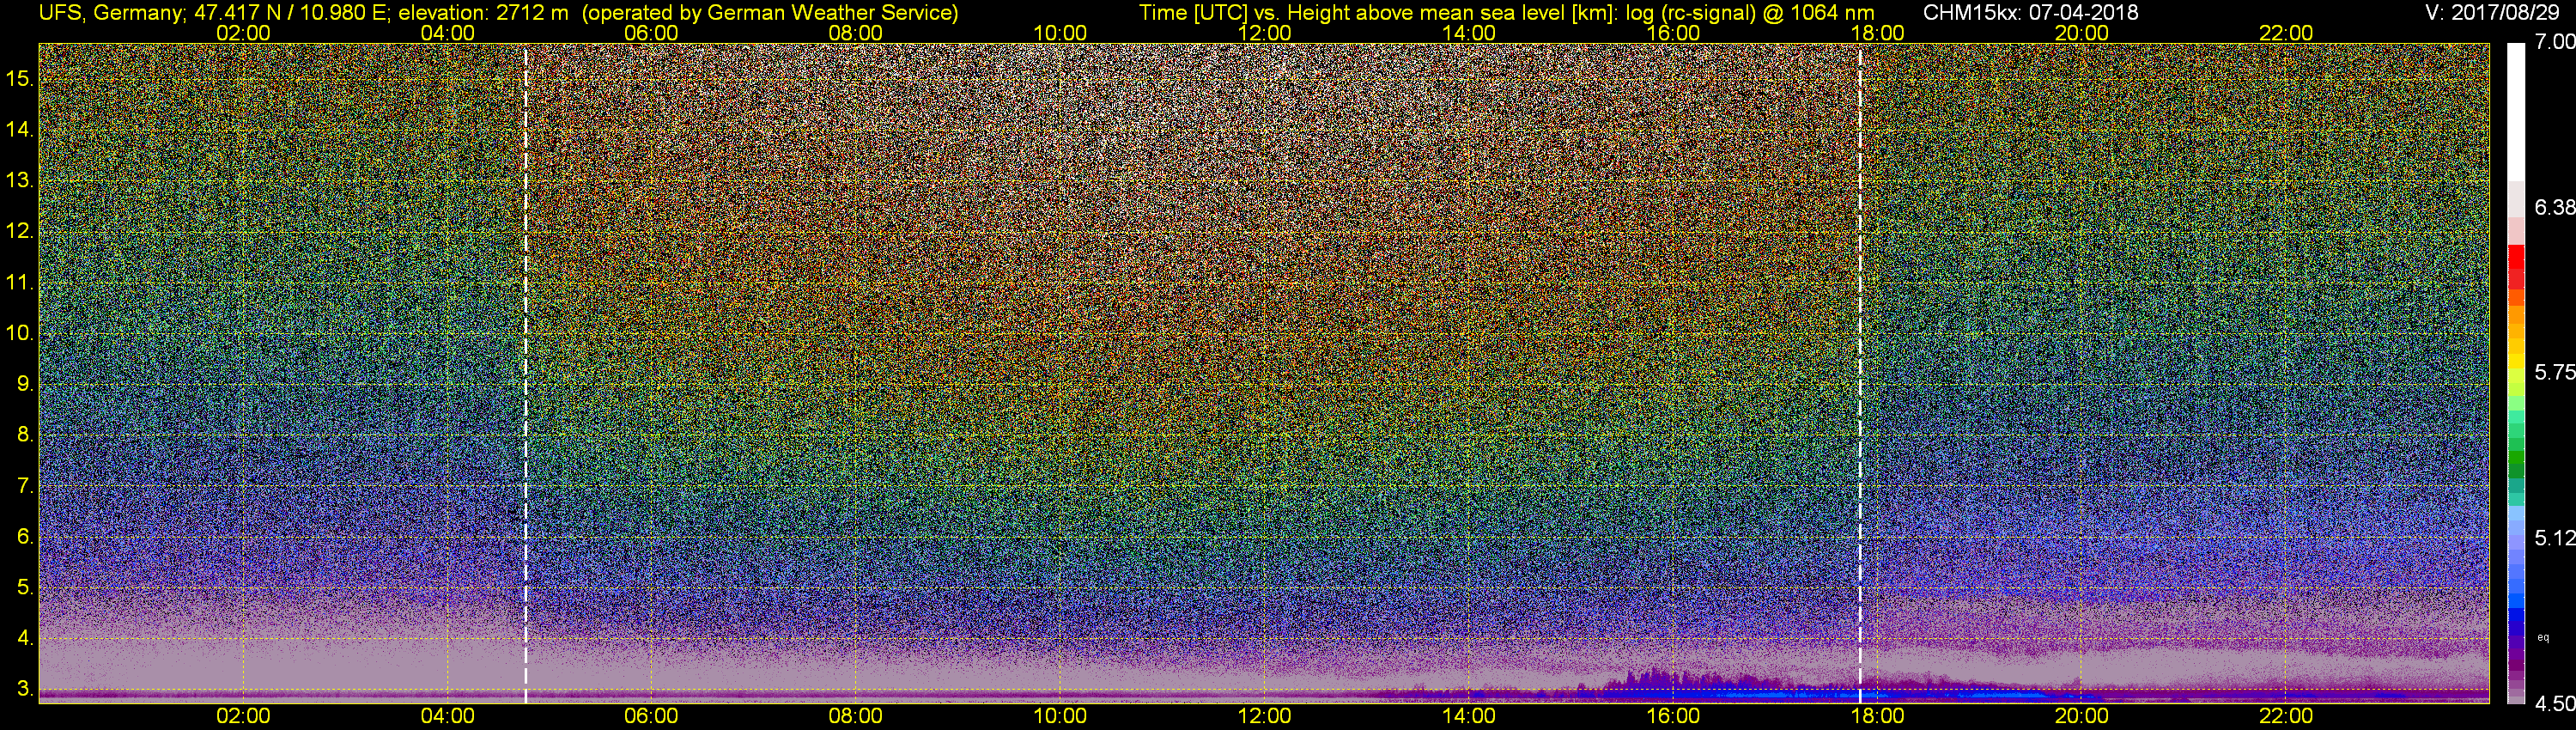Click the 5.75 label on the color scale
The width and height of the screenshot is (2576, 730).
click(x=2556, y=372)
